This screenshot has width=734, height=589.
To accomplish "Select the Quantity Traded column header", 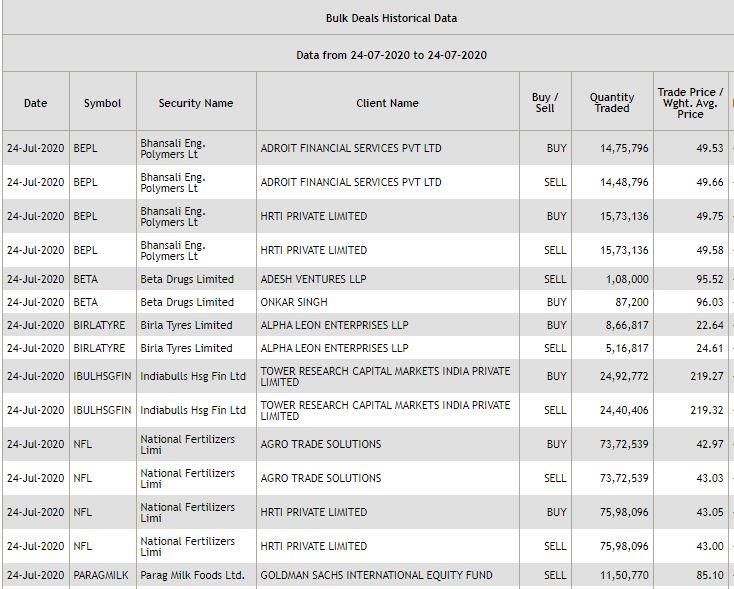I will (x=612, y=103).
